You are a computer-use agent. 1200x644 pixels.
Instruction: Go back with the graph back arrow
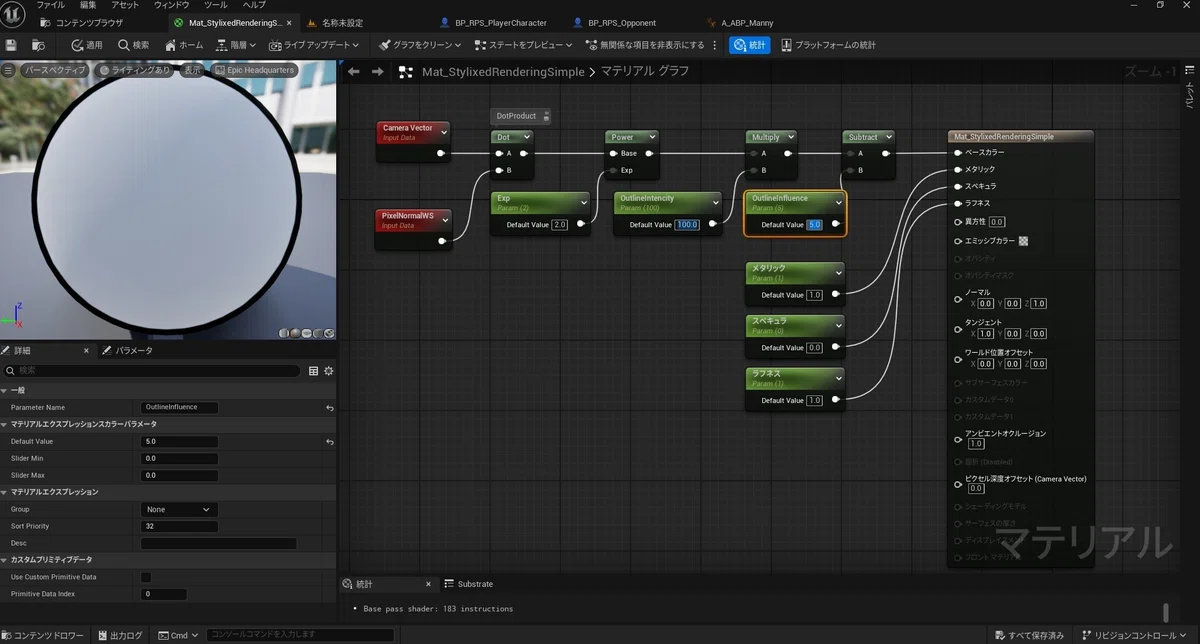pos(353,72)
